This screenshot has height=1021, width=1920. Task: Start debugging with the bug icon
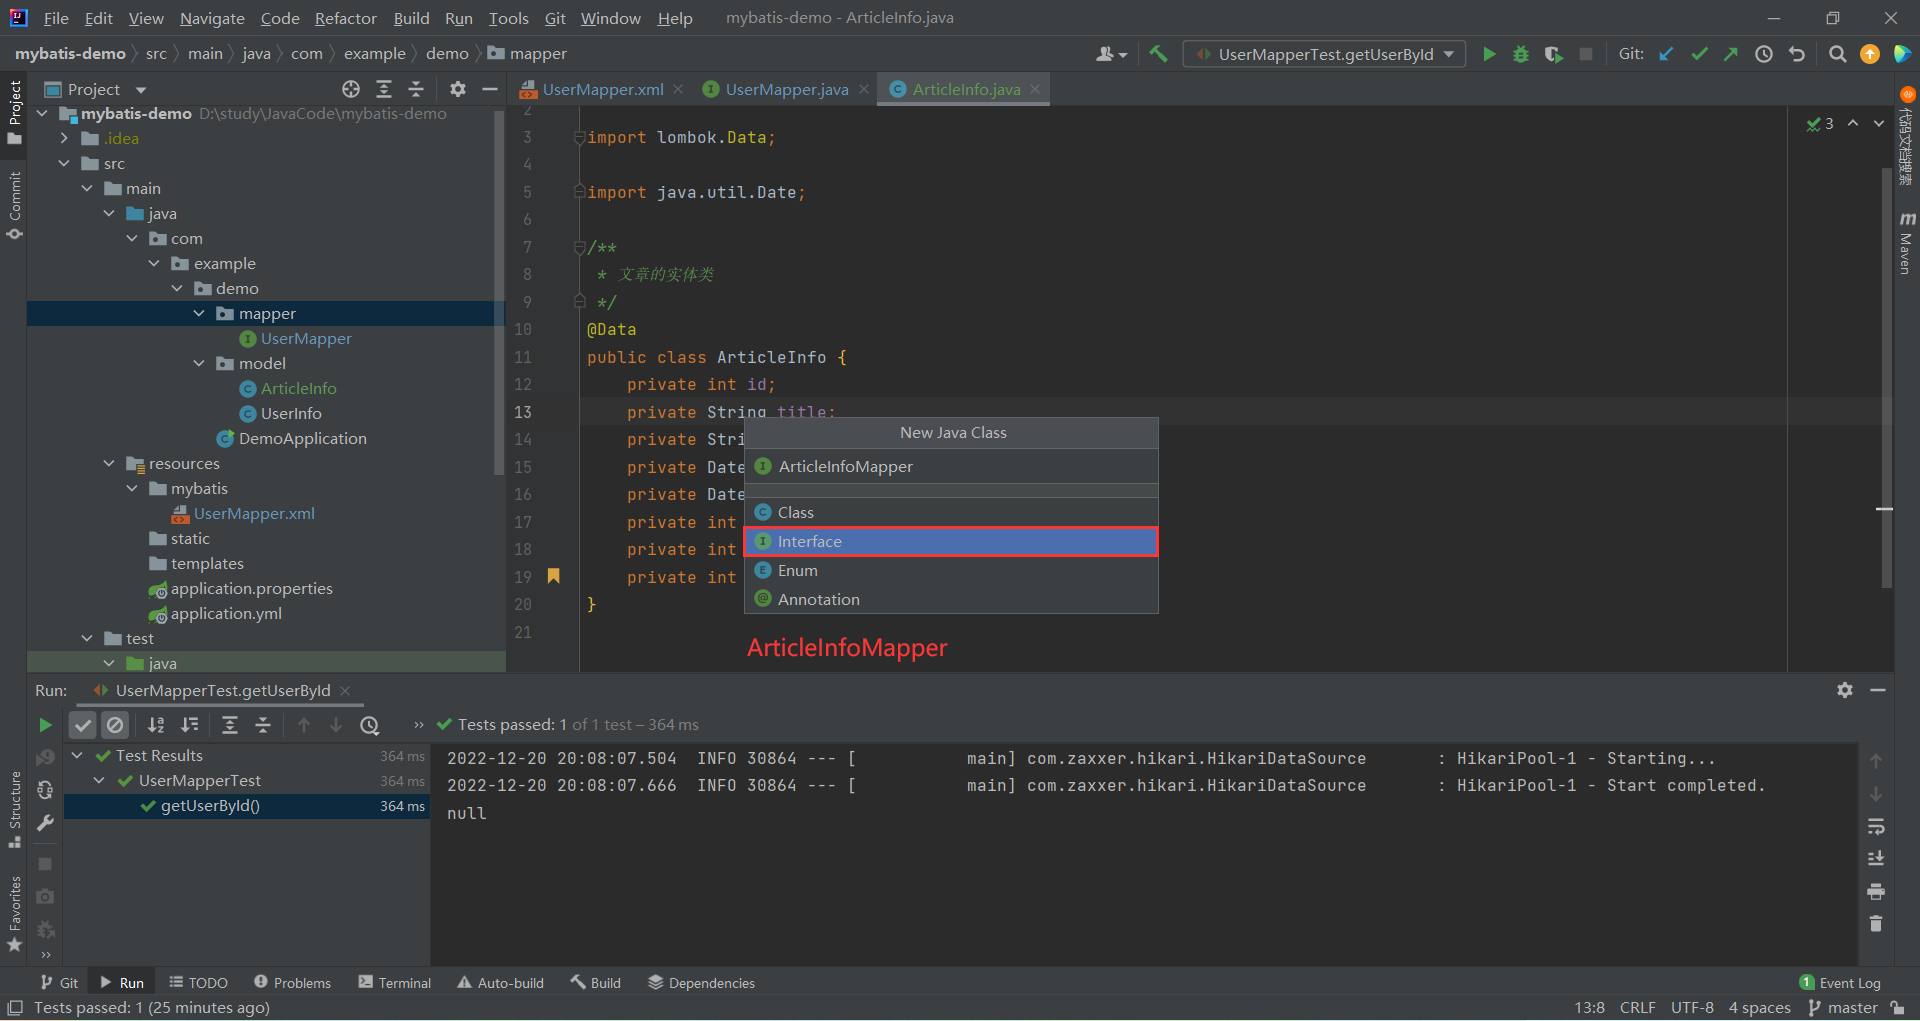click(1521, 54)
